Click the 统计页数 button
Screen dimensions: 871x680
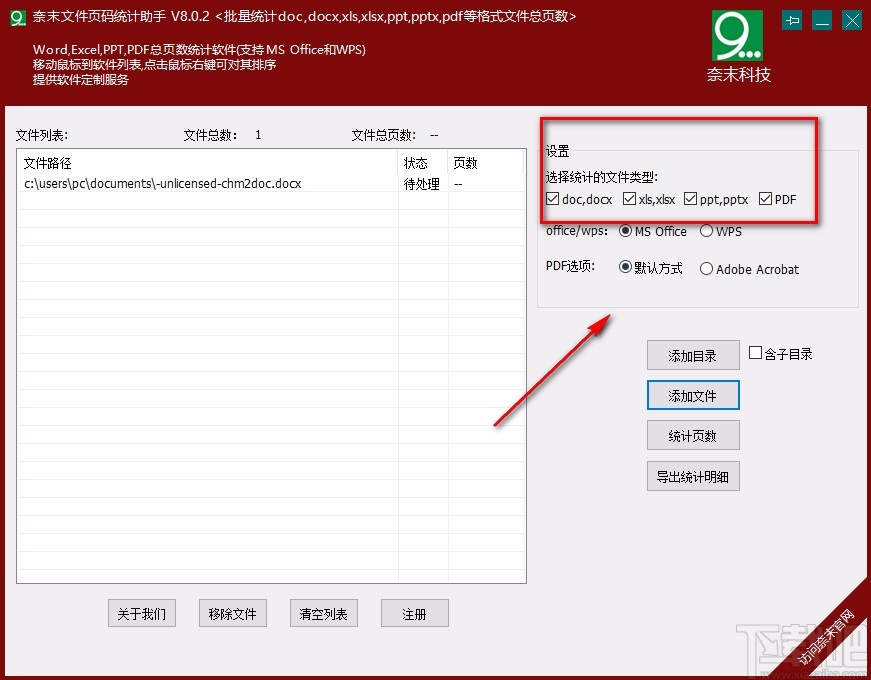[x=693, y=435]
